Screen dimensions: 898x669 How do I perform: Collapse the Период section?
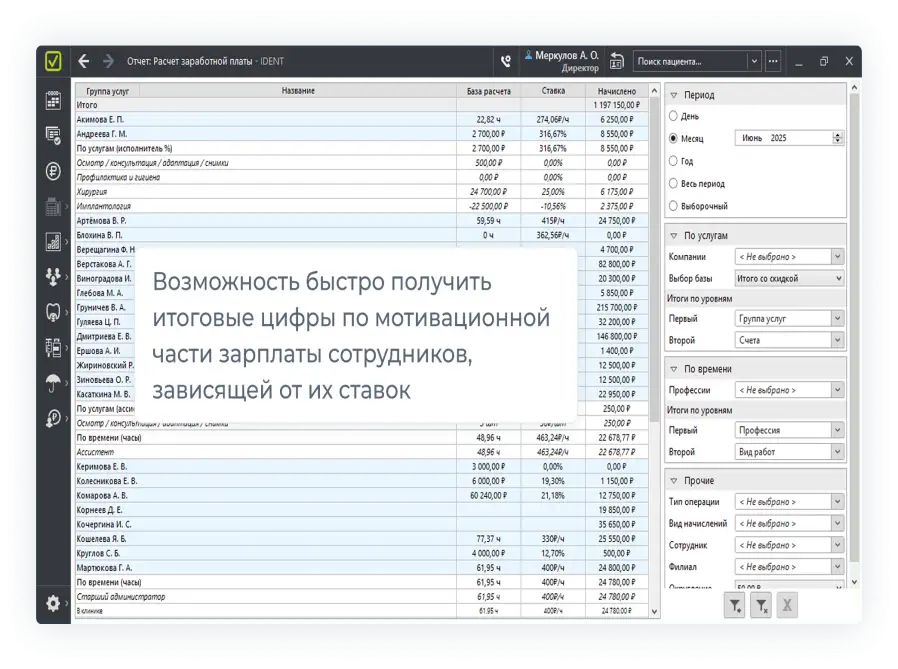pos(674,95)
